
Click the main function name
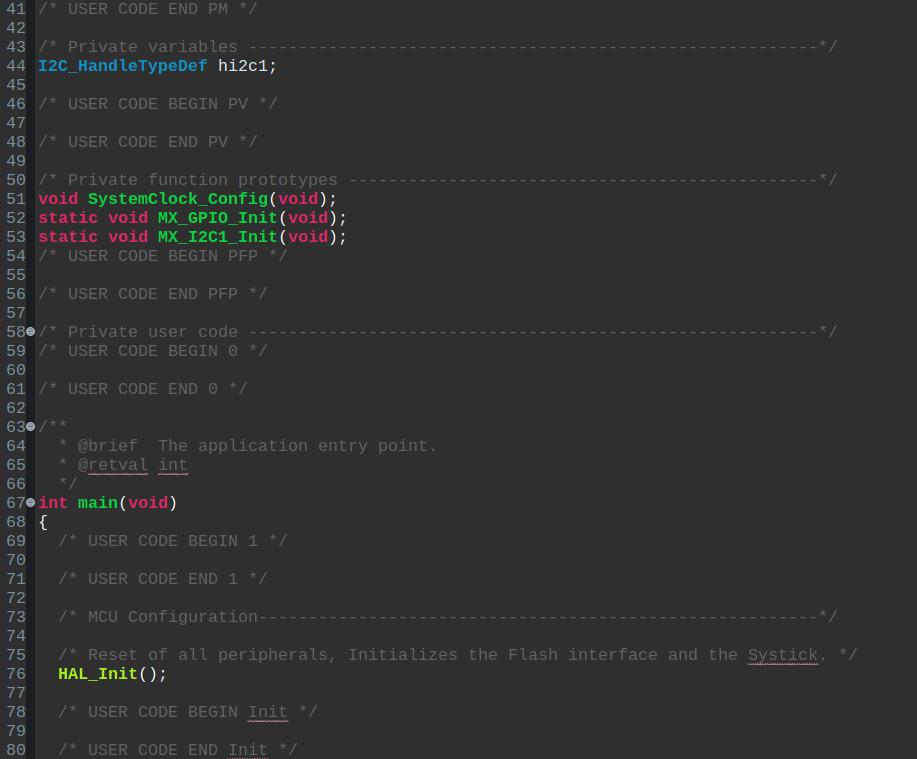[x=97, y=503]
